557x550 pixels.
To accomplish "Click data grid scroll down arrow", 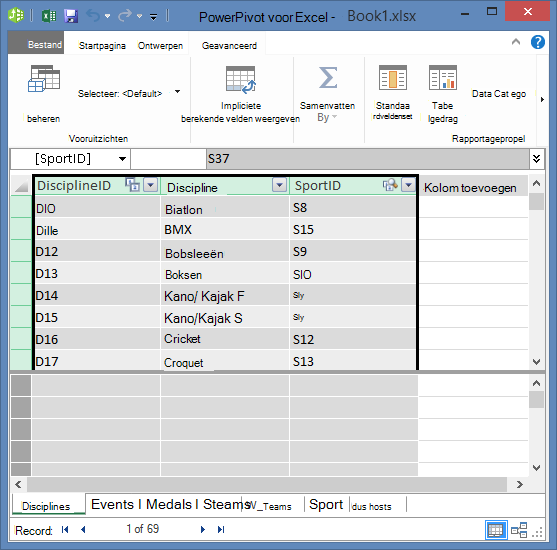I will coord(536,362).
